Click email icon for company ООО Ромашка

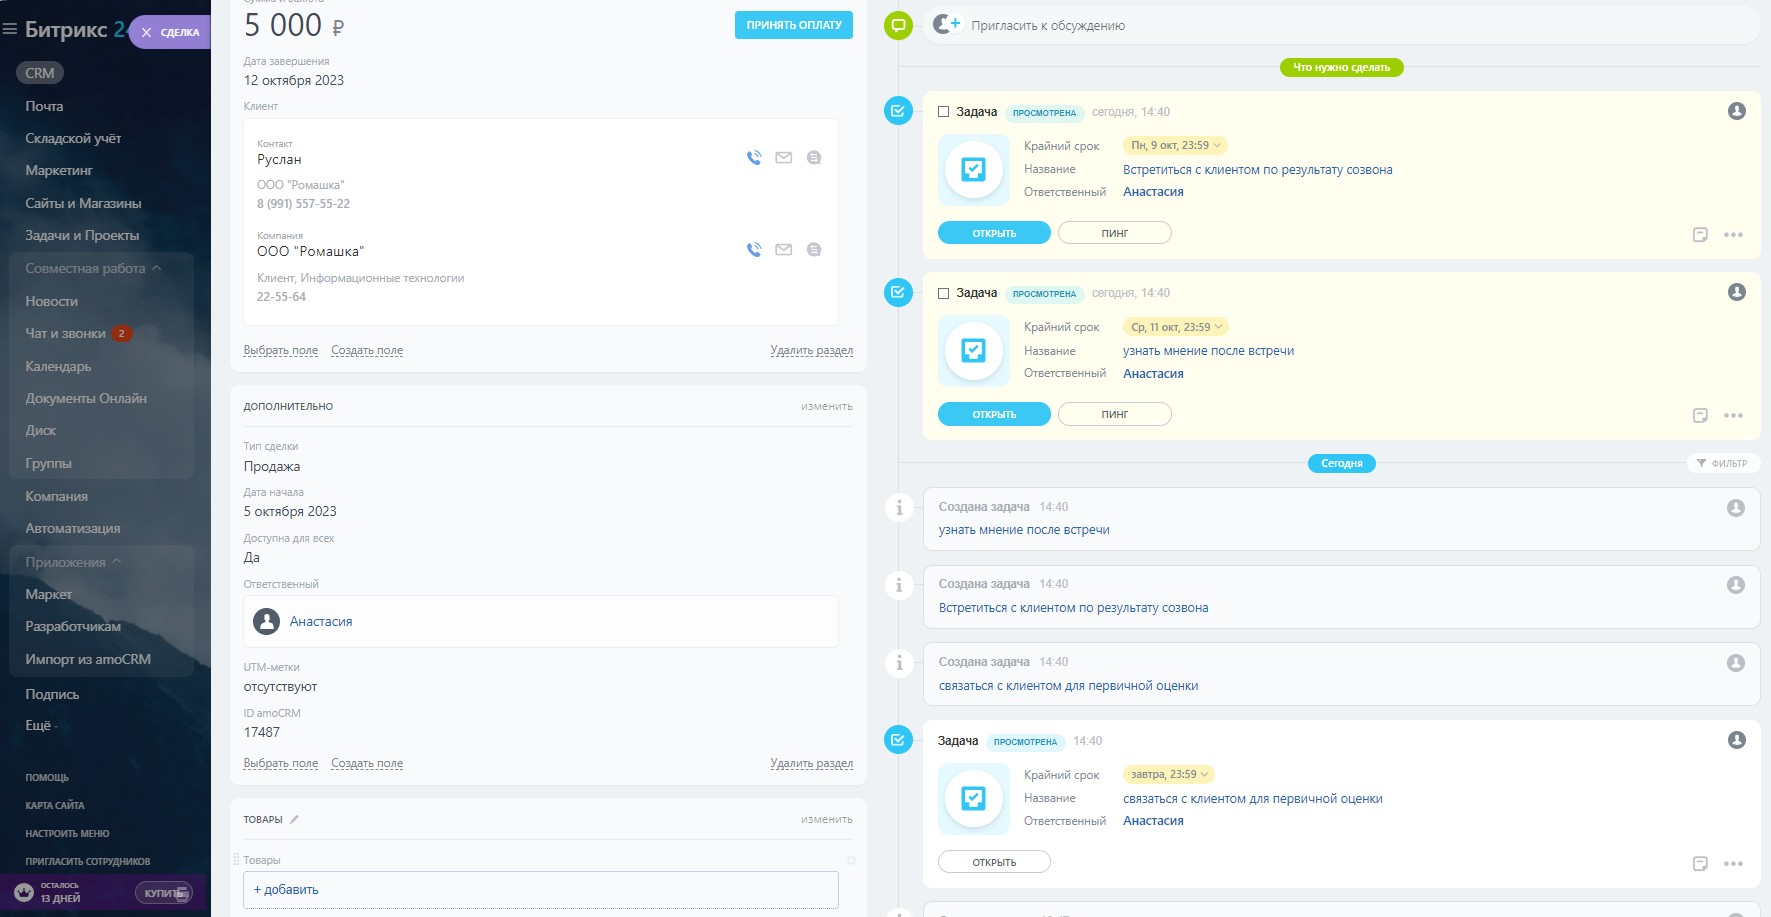tap(784, 250)
